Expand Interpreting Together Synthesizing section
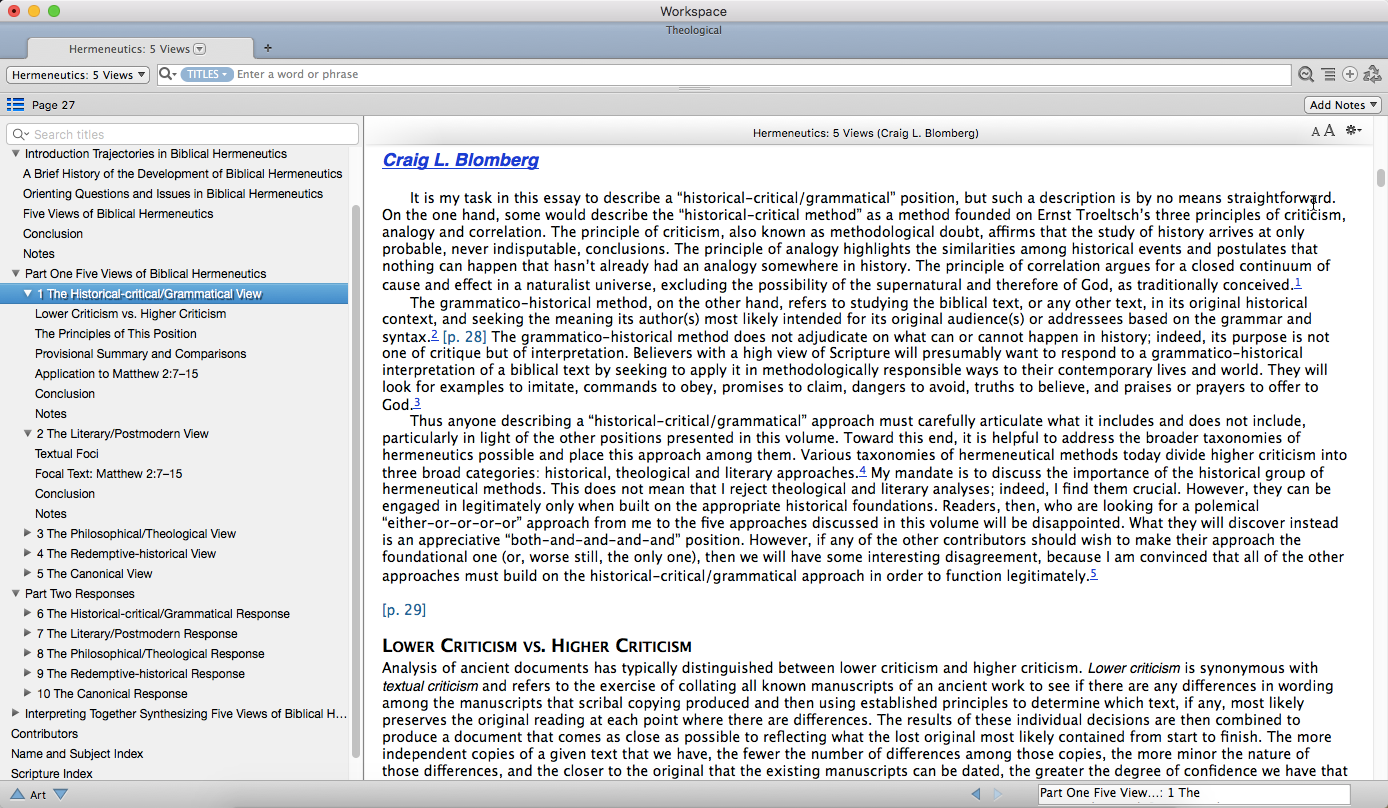The image size is (1388, 808). point(15,714)
